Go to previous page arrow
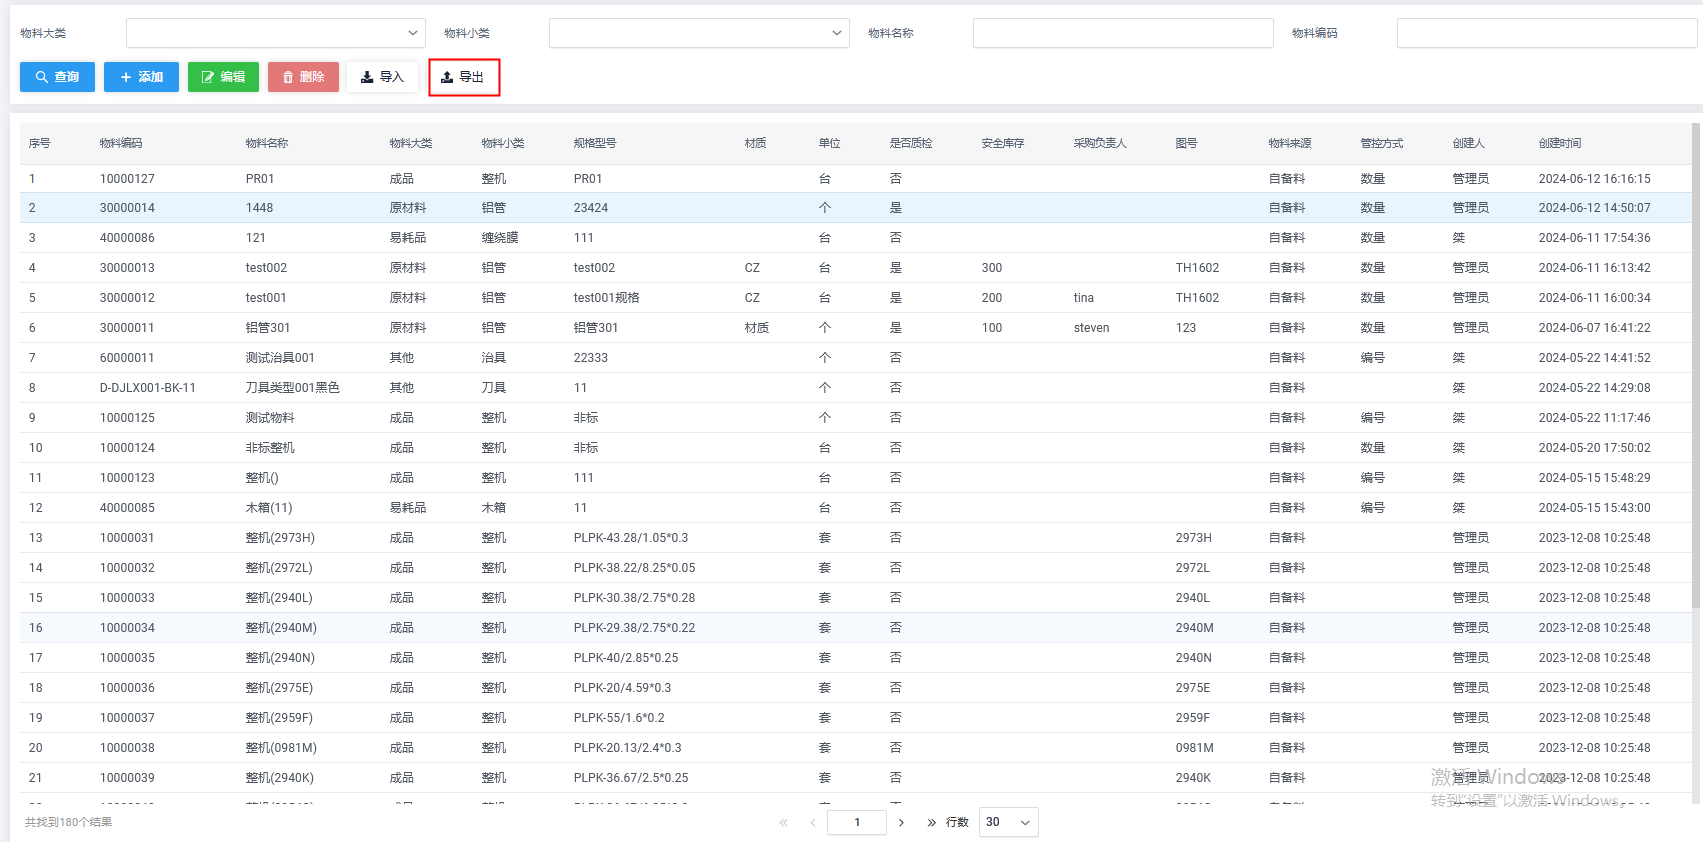This screenshot has height=842, width=1703. tap(813, 822)
